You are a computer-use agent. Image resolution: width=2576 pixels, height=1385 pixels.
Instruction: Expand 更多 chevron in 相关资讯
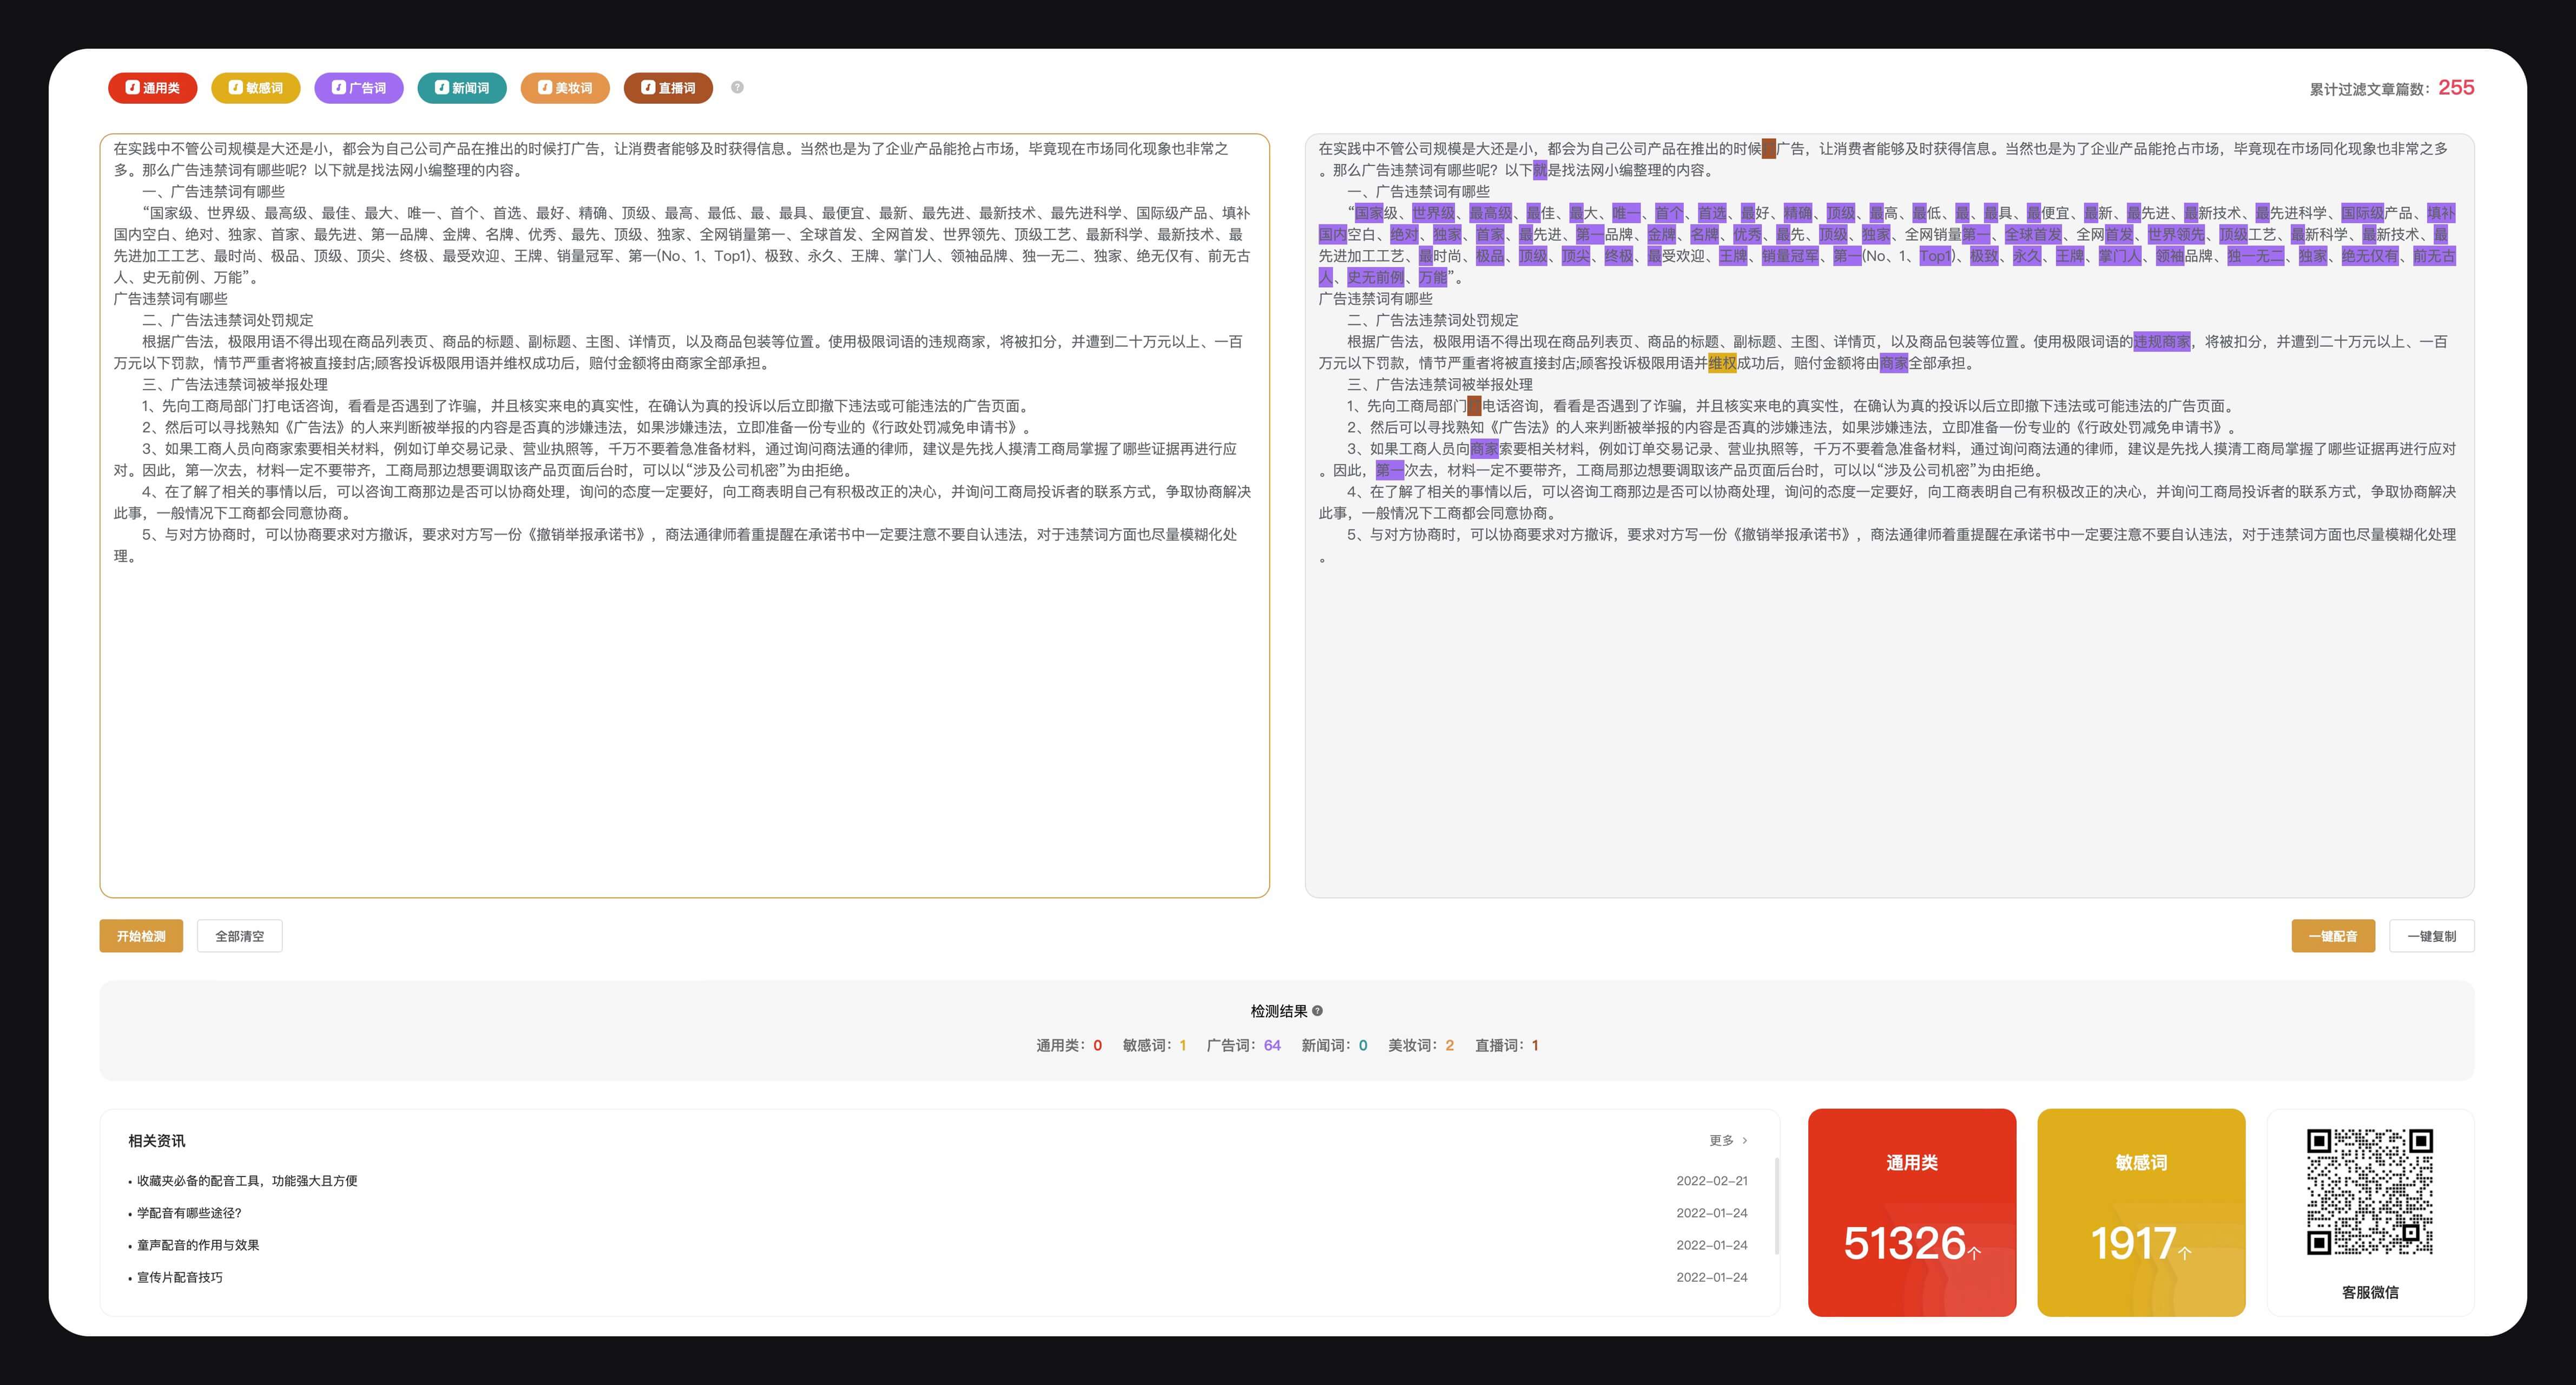[x=1744, y=1140]
